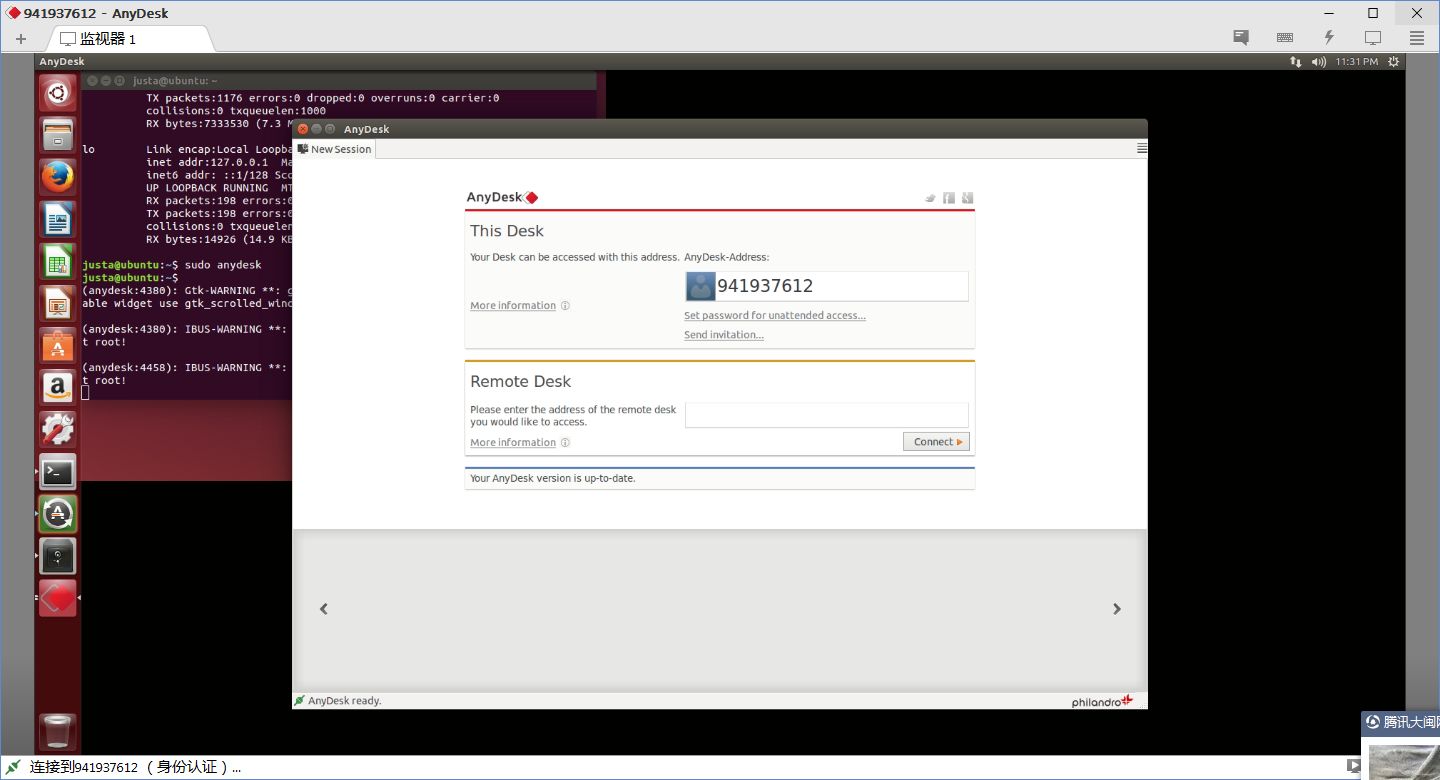Launch LibreOffice Calc from launcher
The height and width of the screenshot is (780, 1440).
point(58,262)
